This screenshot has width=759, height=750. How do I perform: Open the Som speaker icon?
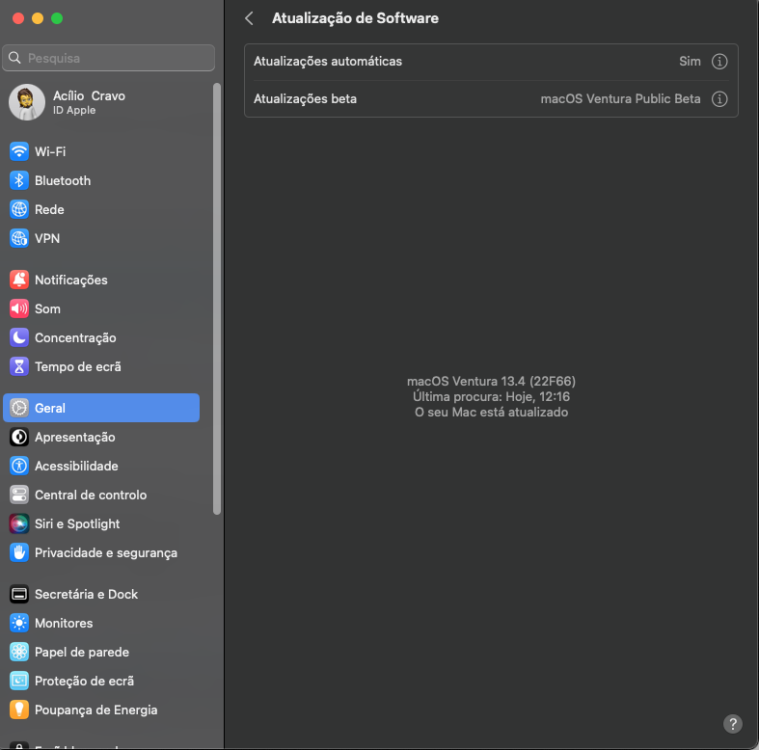[x=19, y=309]
